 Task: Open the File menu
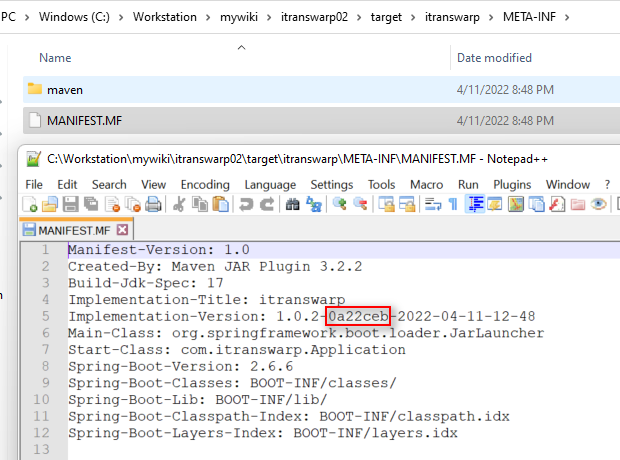[34, 184]
